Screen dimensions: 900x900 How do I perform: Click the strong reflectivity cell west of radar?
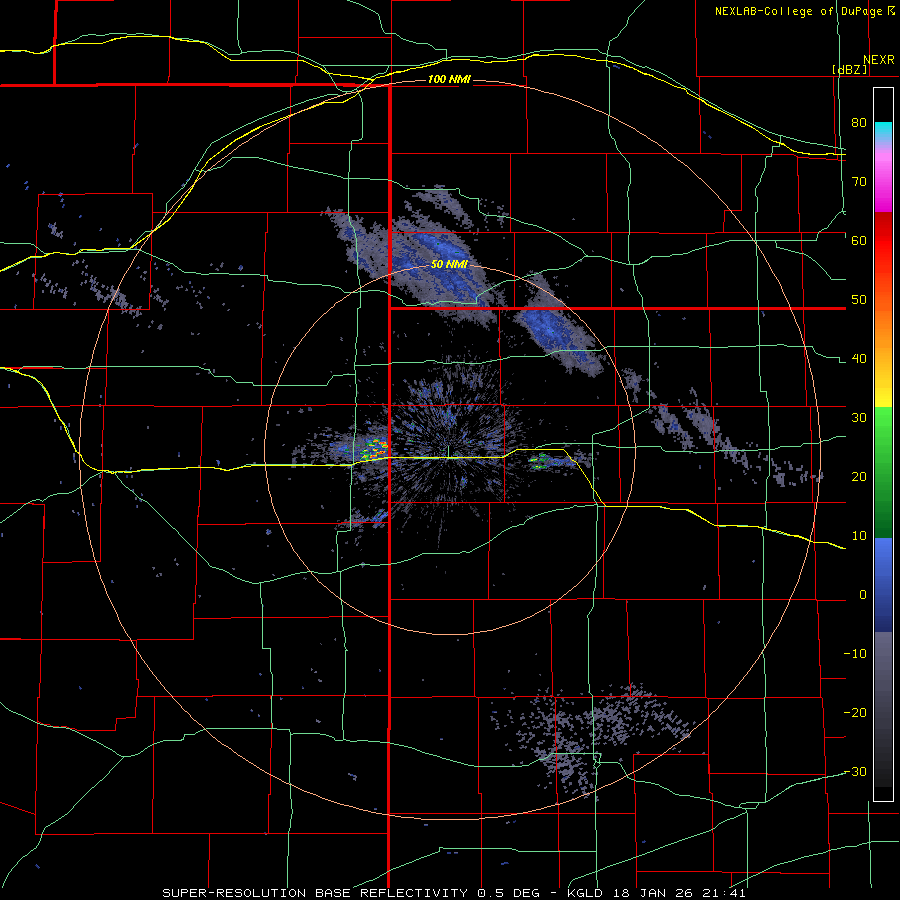(376, 448)
